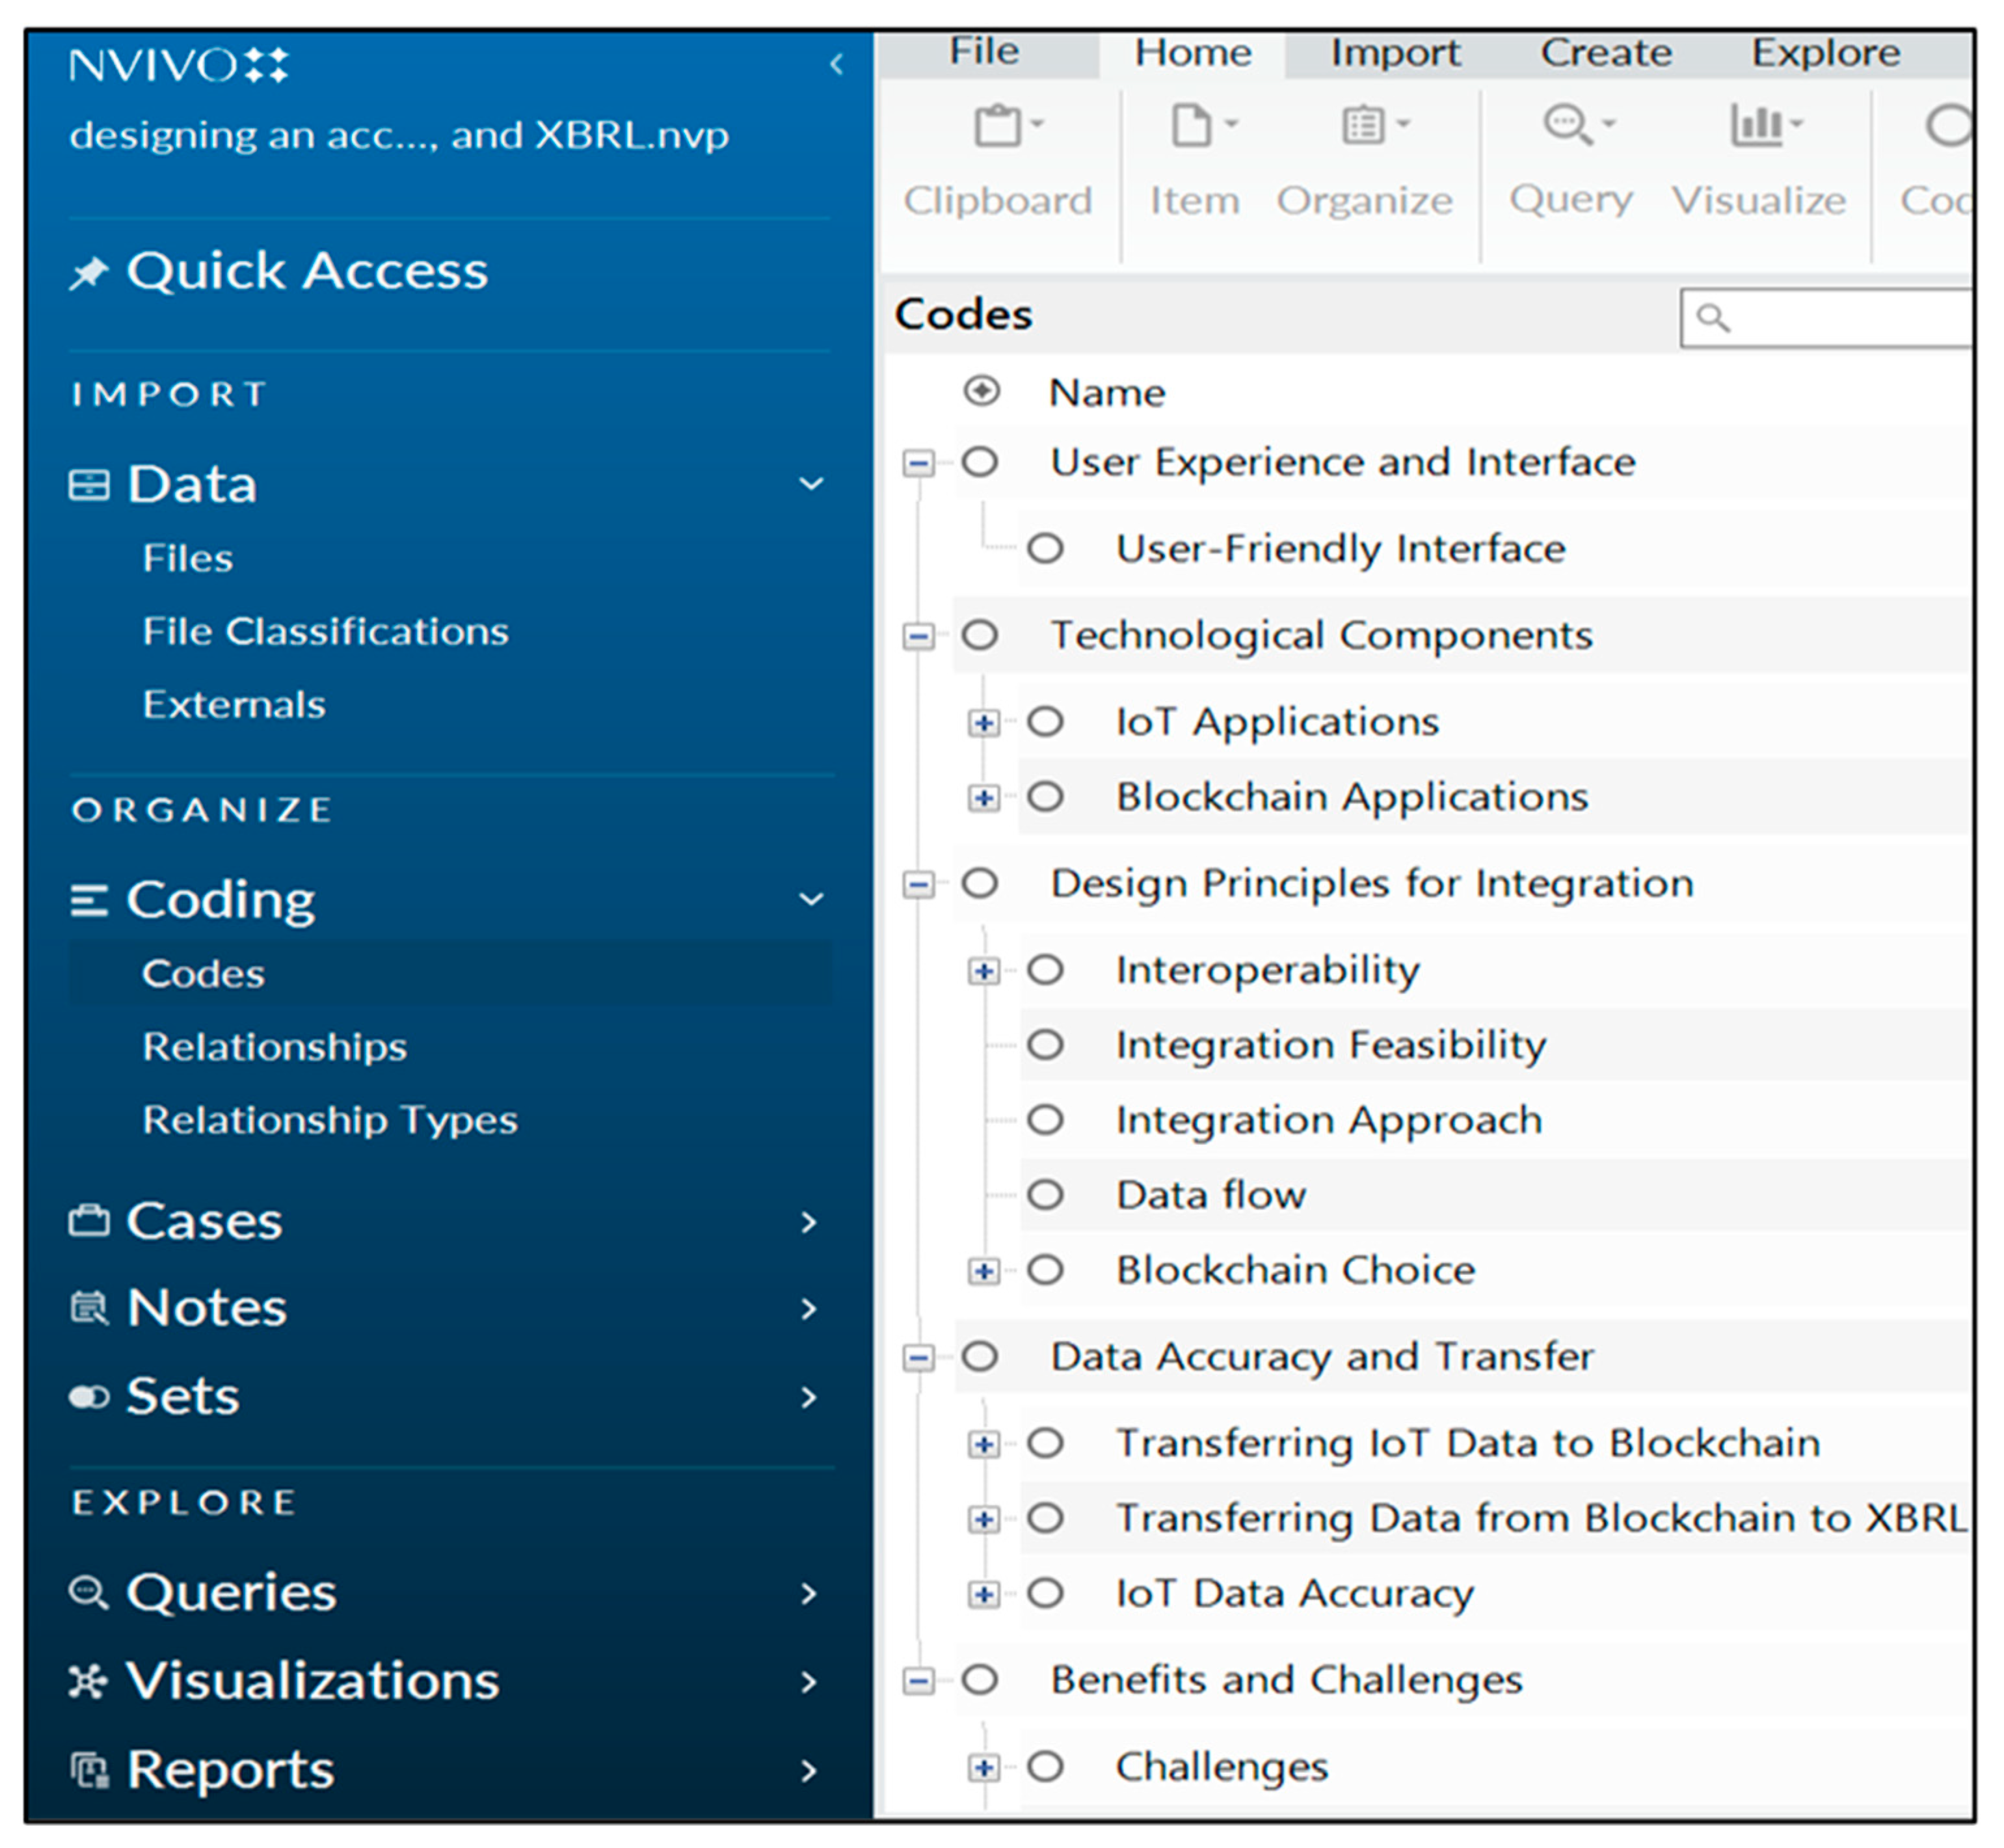Select circle beside Integration Feasibility code
2004x1848 pixels.
1046,1045
